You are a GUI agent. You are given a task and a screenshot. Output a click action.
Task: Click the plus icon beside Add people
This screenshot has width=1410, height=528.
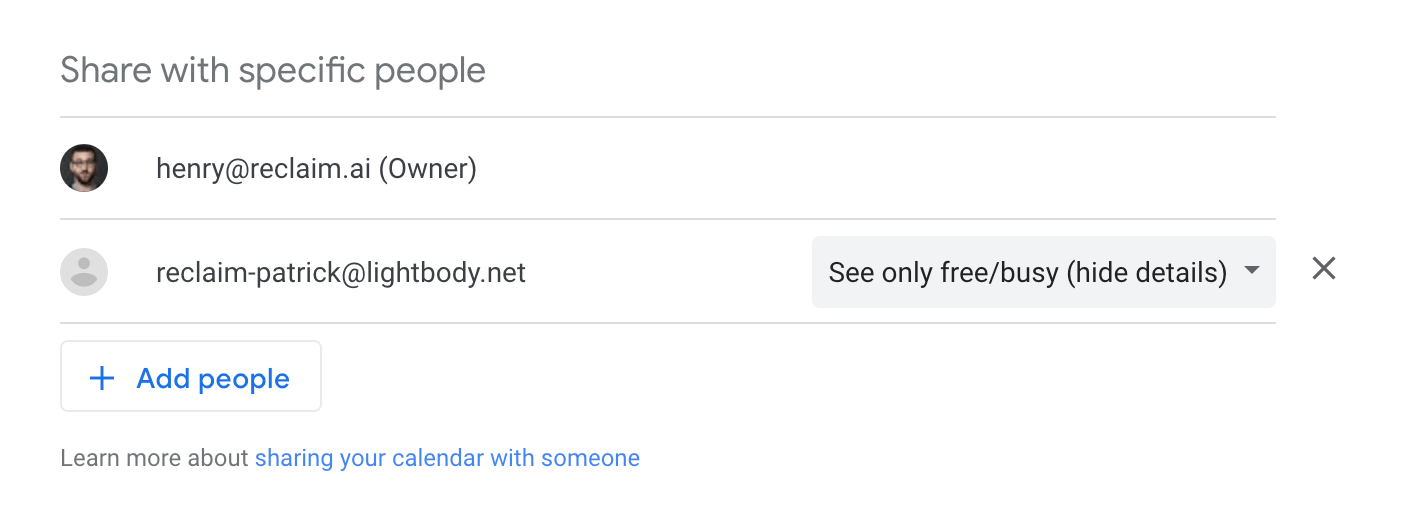(102, 378)
